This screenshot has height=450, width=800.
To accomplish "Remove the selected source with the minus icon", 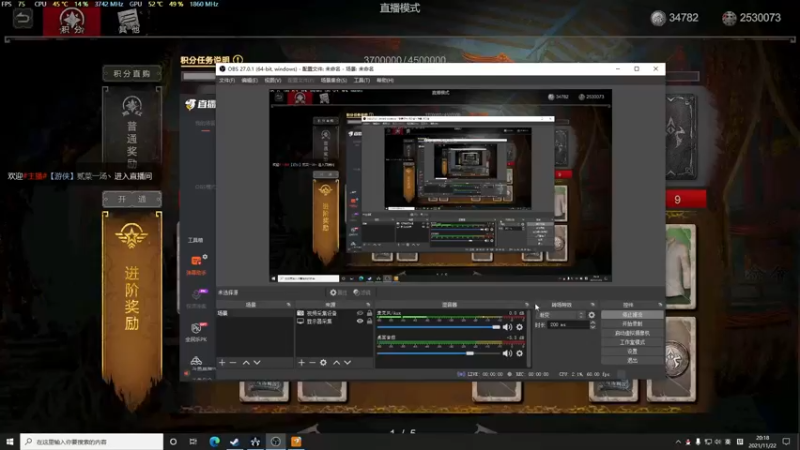I will point(312,362).
